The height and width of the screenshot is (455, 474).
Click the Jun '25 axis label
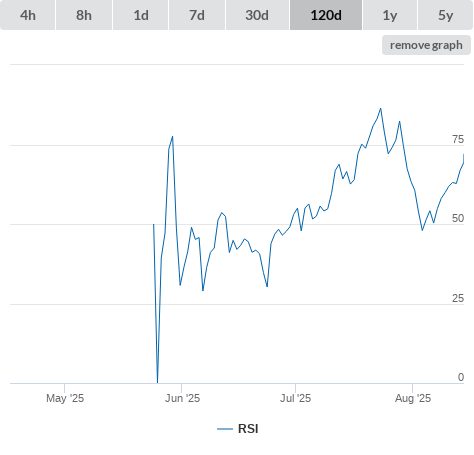(x=182, y=398)
